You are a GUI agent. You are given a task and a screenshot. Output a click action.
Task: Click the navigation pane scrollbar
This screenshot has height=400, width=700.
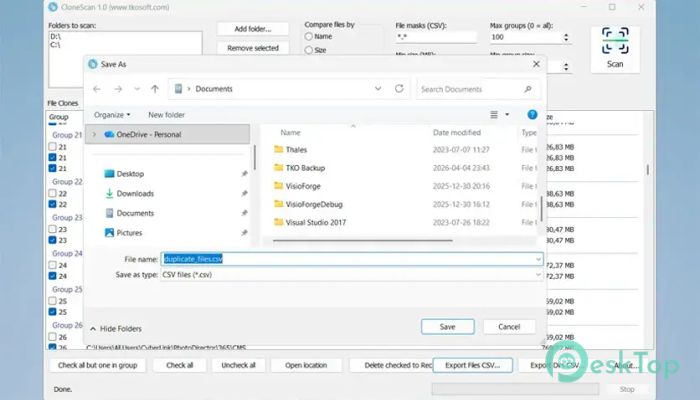(x=254, y=157)
